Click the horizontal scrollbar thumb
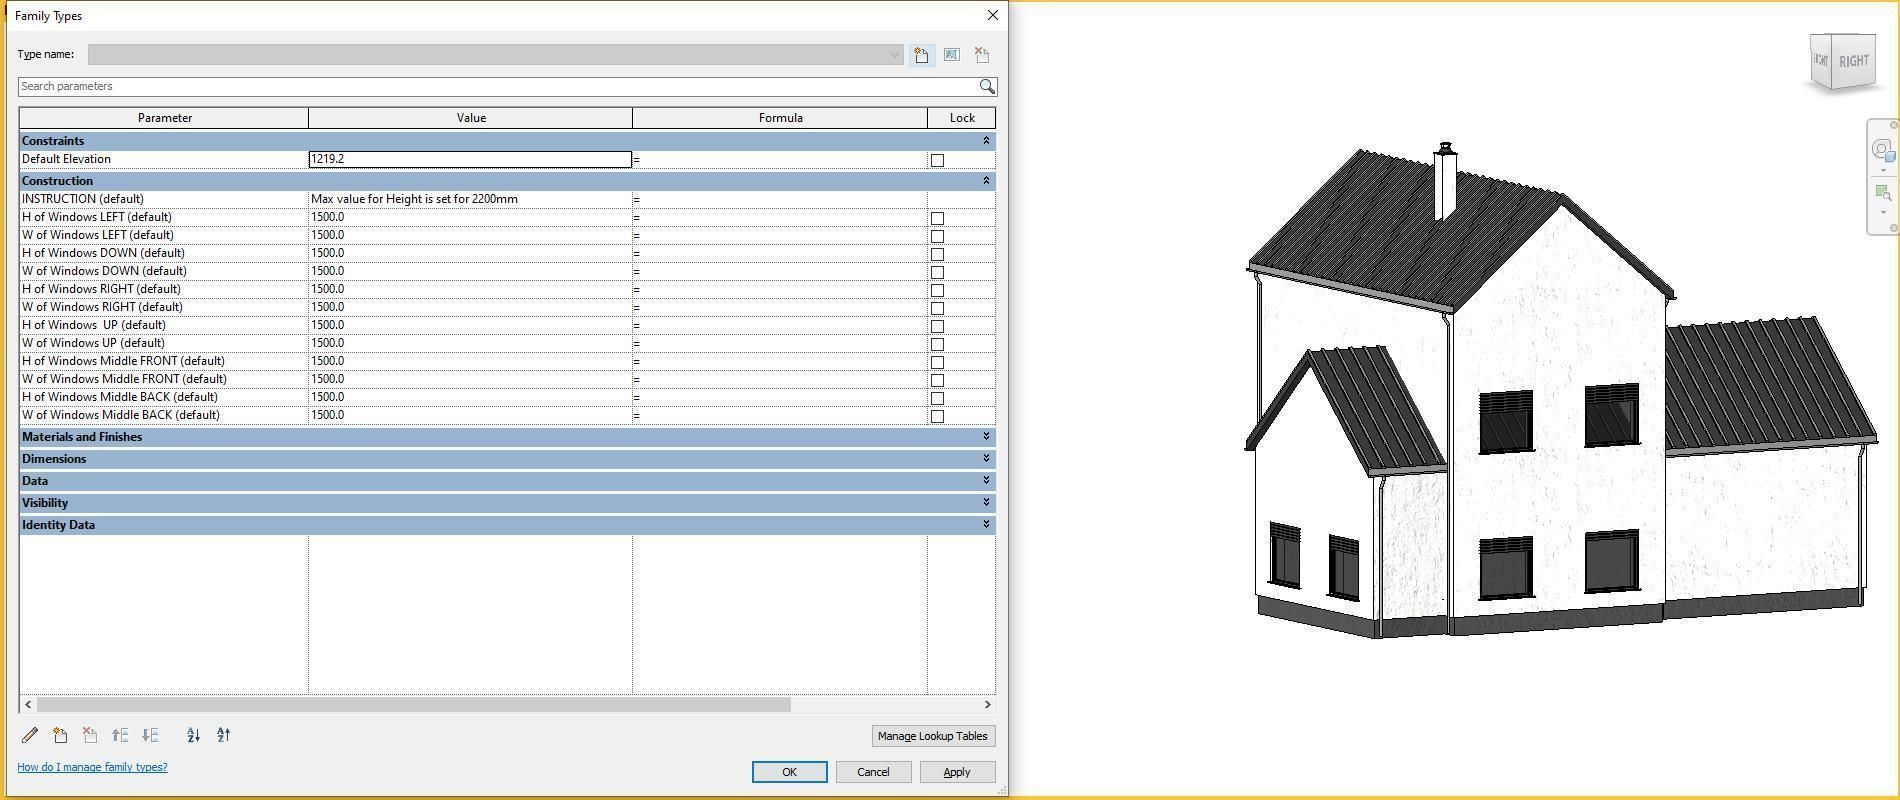Viewport: 1900px width, 800px height. click(414, 705)
